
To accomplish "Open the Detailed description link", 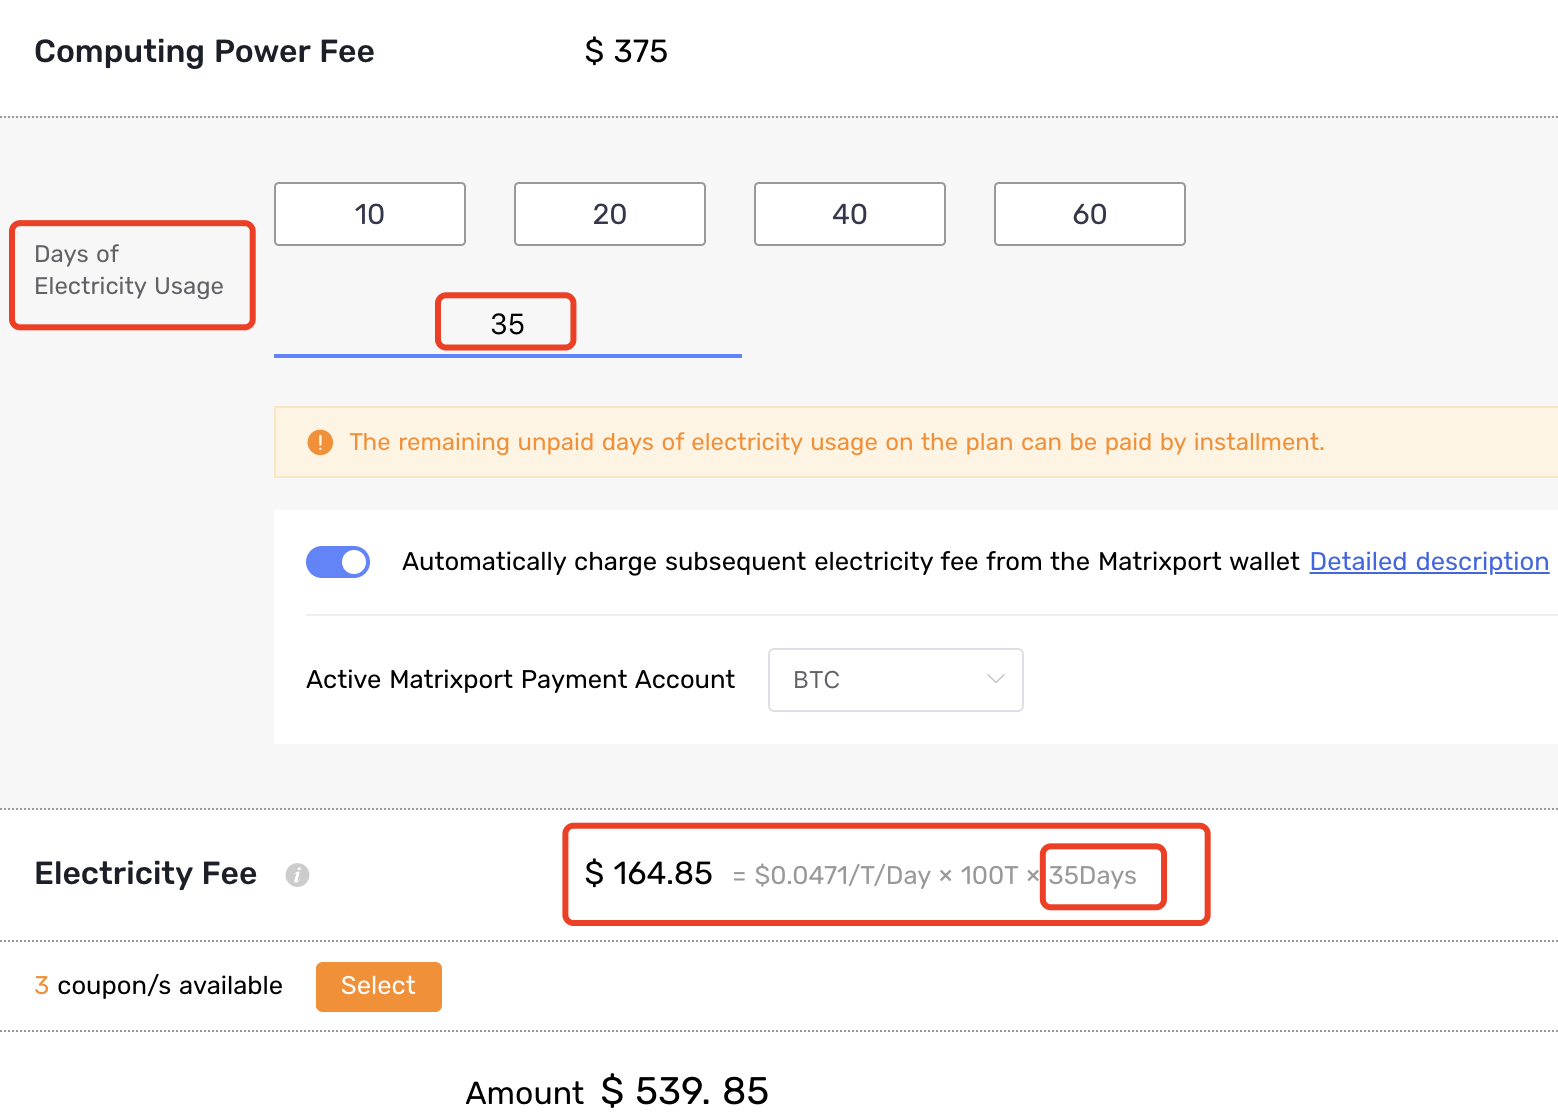I will pos(1429,562).
